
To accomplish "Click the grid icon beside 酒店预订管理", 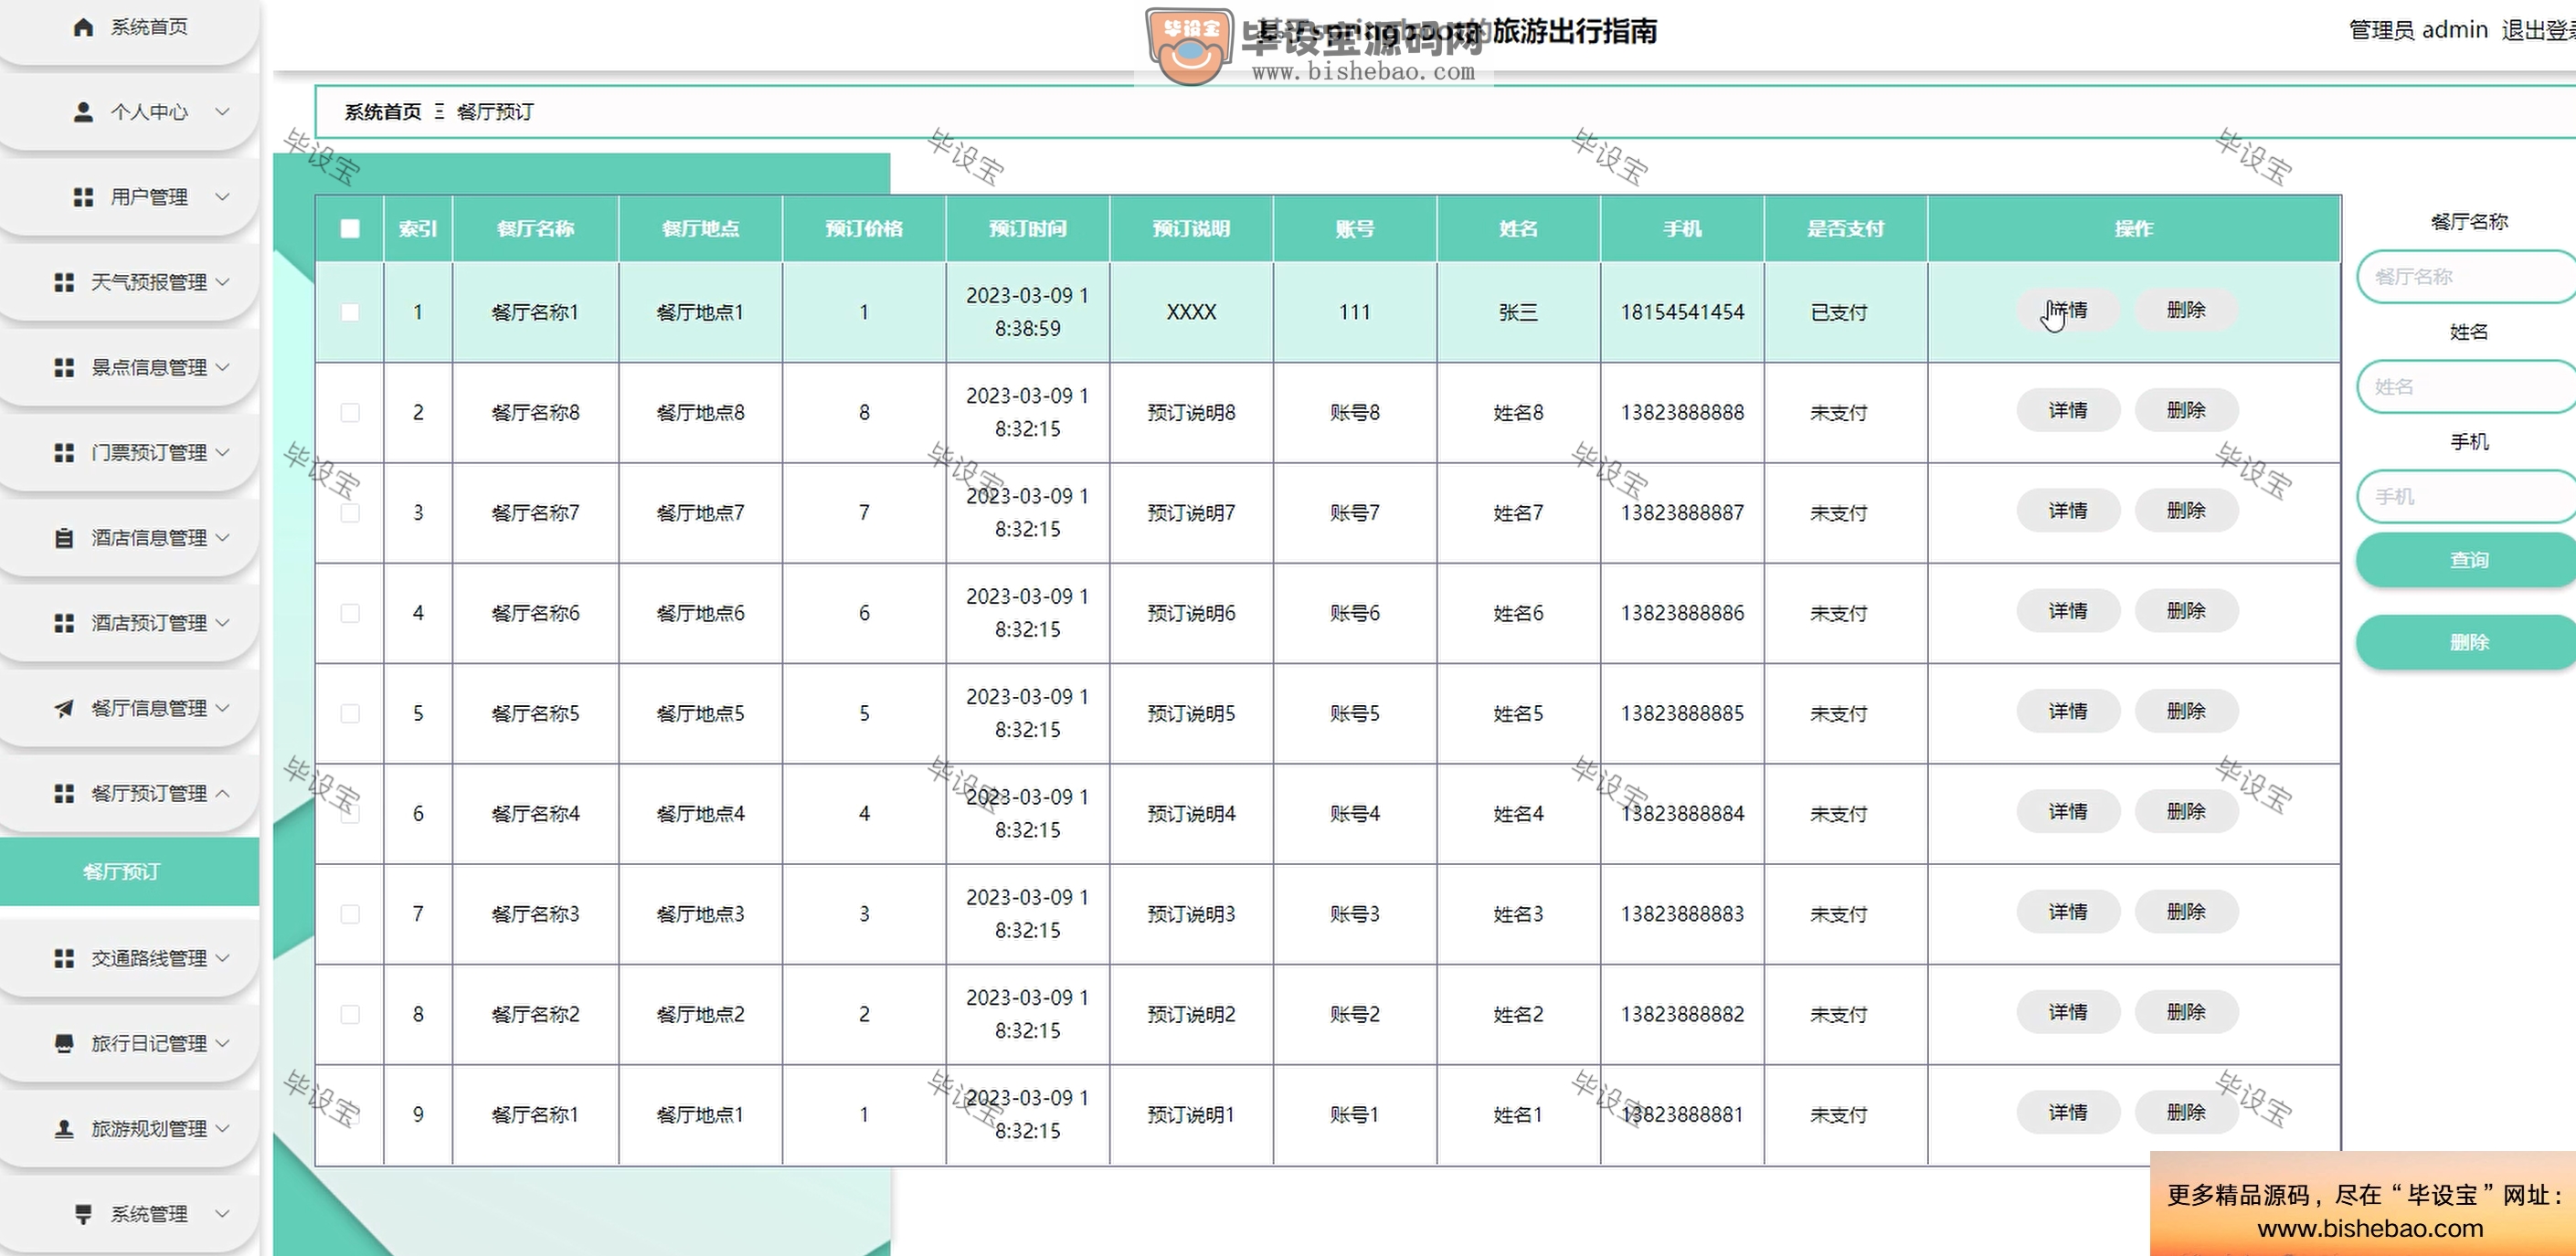I will [64, 623].
